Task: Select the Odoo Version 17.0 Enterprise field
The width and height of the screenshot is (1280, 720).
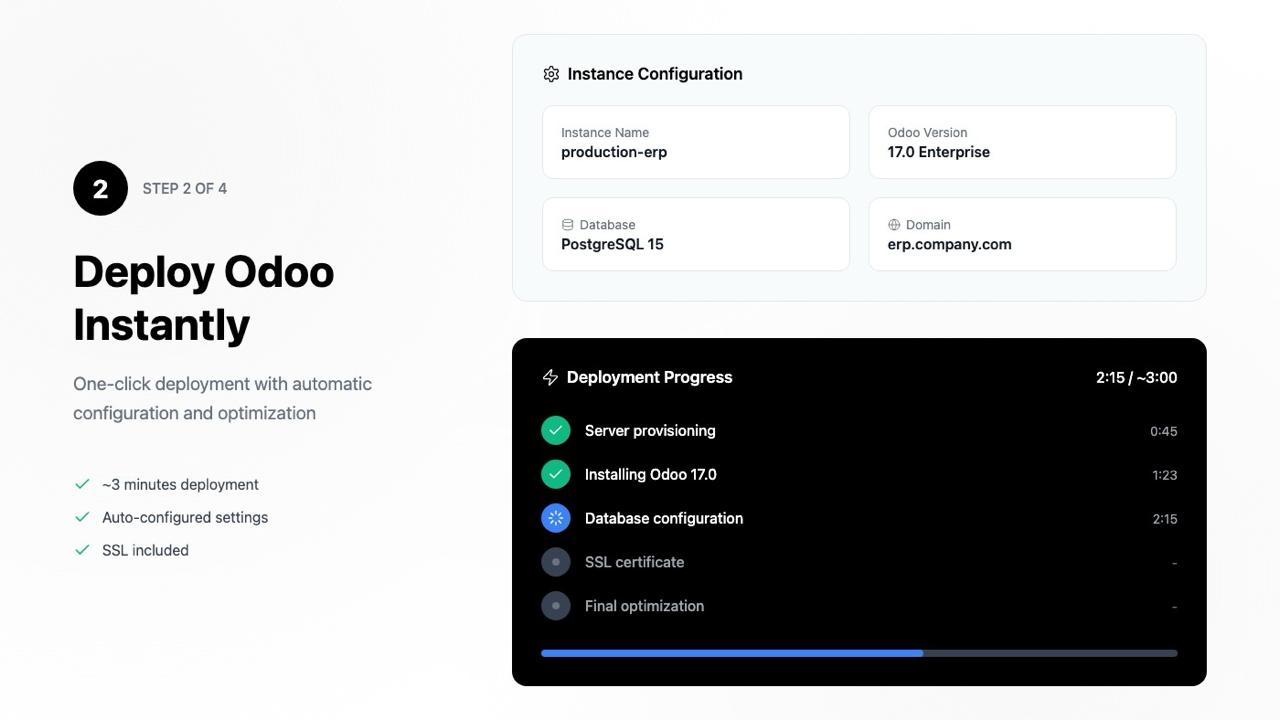Action: (x=1022, y=142)
